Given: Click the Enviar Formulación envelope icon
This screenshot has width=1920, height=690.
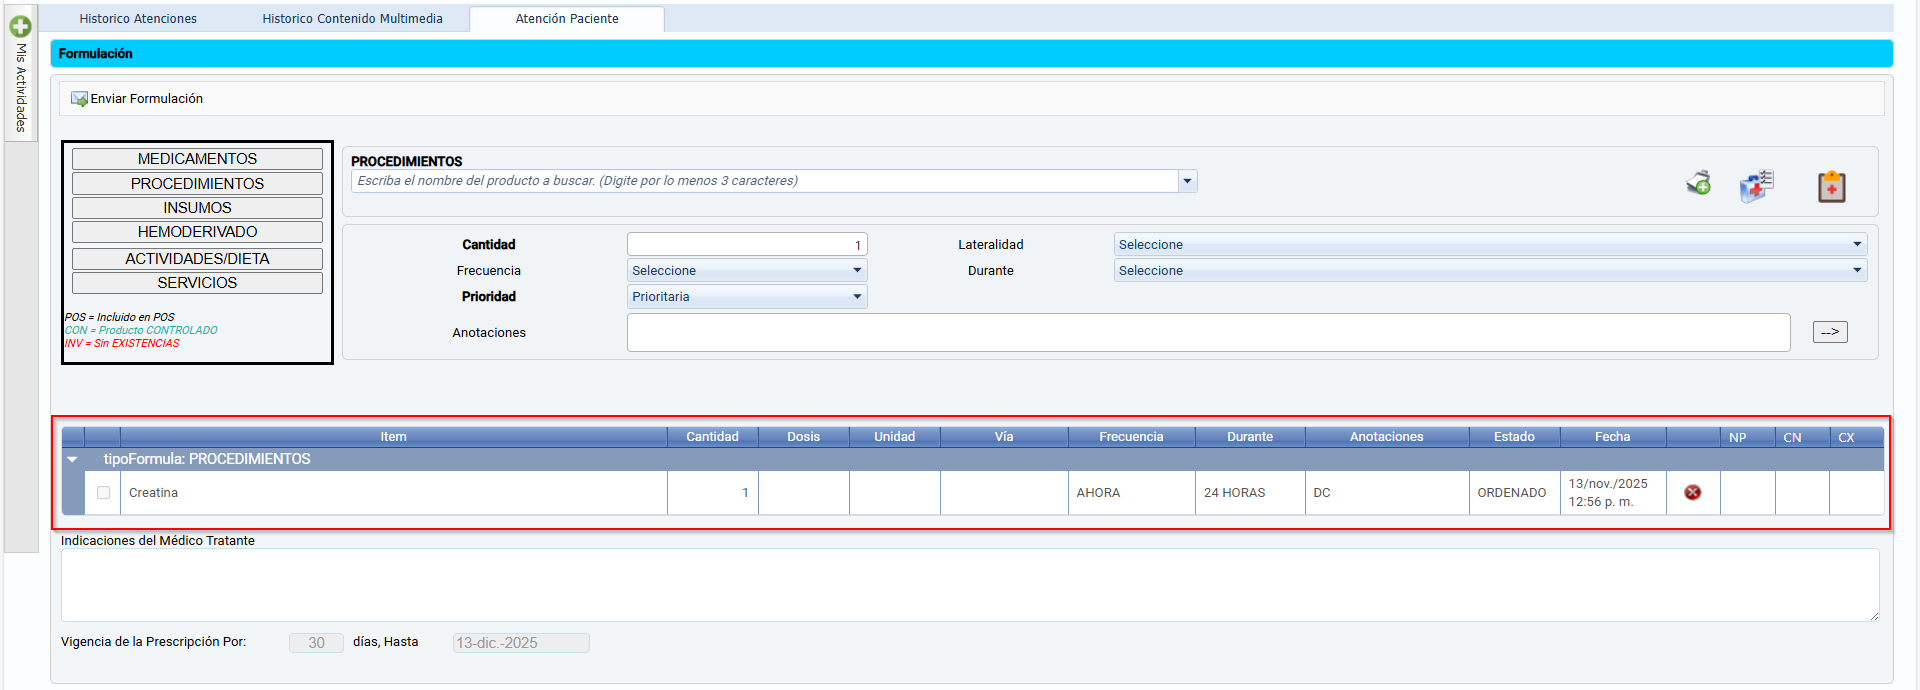Looking at the screenshot, I should point(79,99).
